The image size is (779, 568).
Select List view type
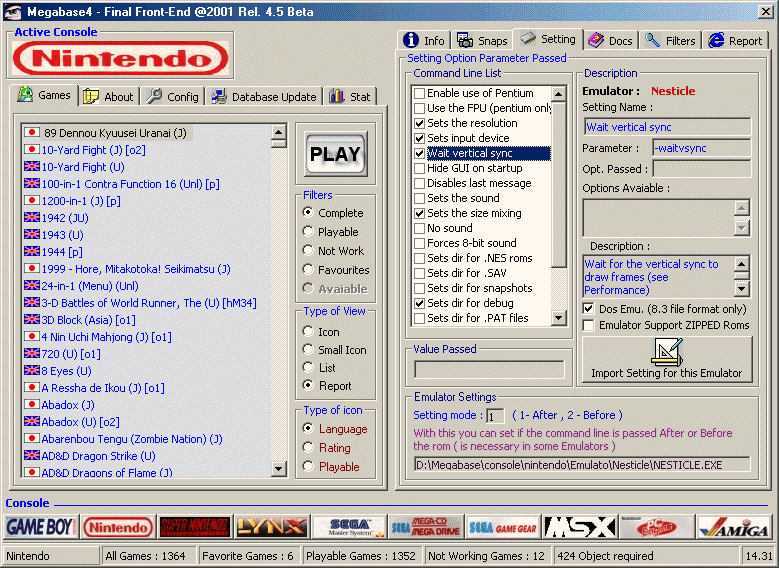[308, 367]
